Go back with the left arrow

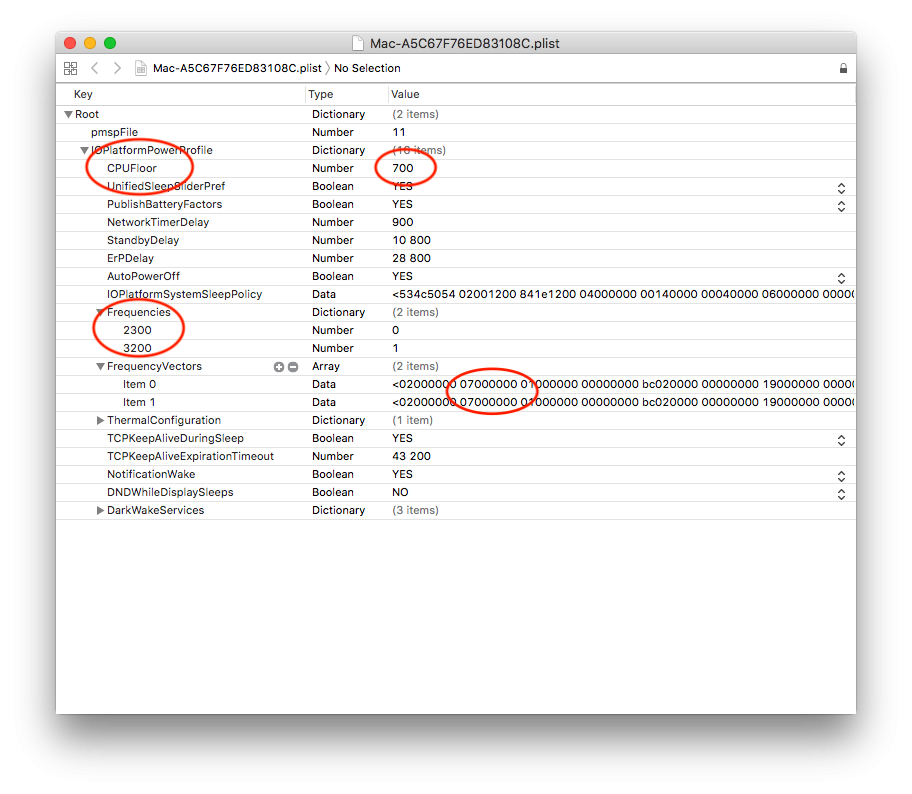[x=95, y=68]
